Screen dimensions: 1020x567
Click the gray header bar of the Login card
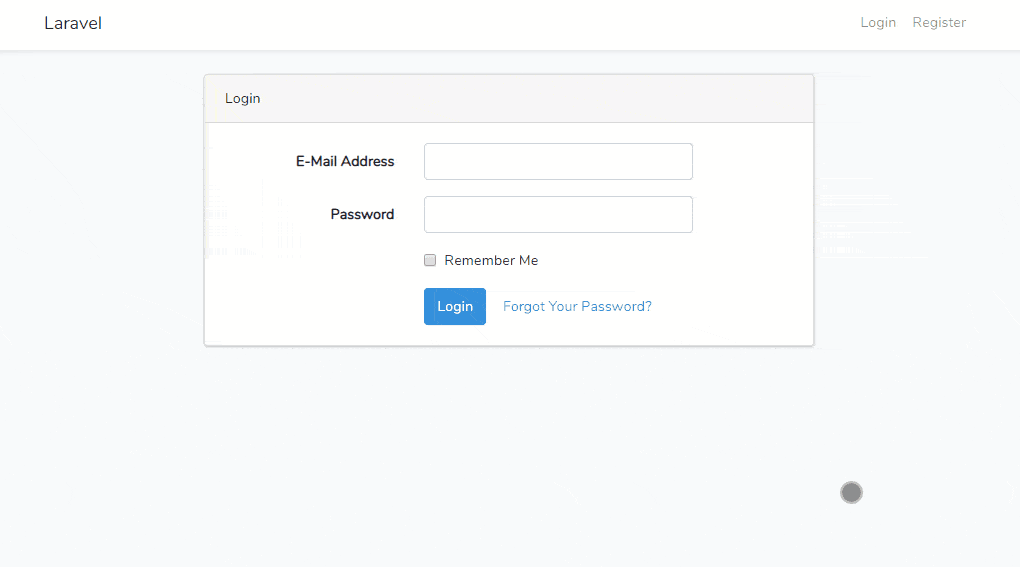pos(509,98)
